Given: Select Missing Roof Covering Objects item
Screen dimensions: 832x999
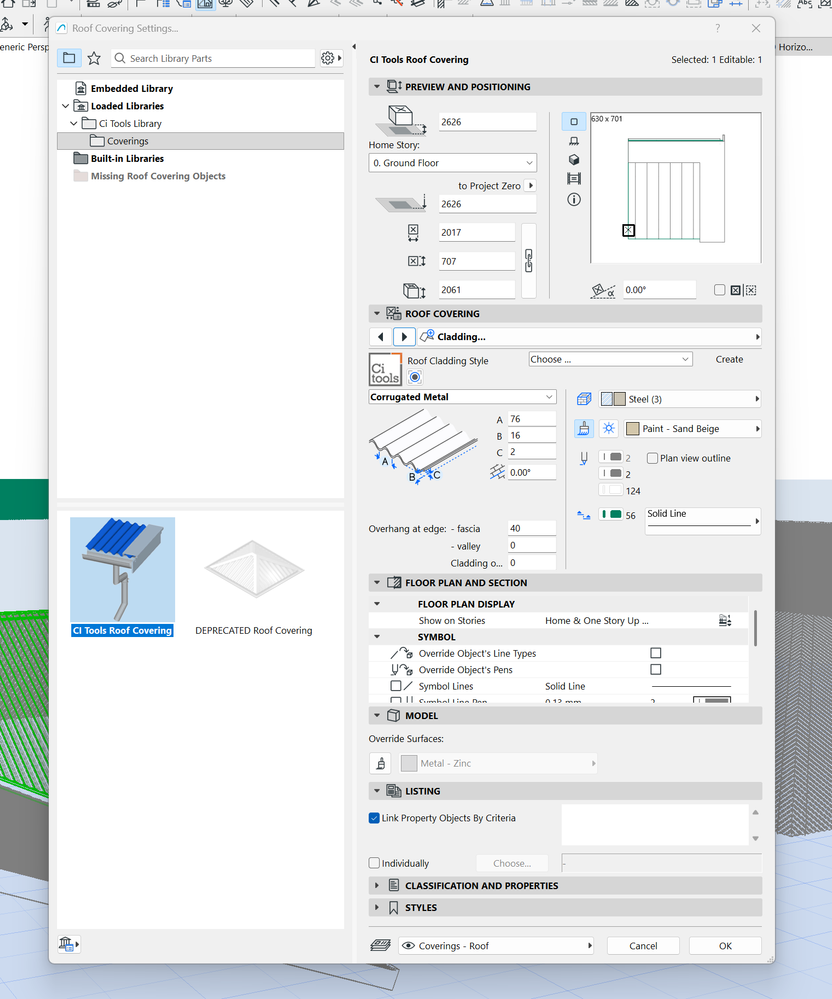Looking at the screenshot, I should (157, 176).
